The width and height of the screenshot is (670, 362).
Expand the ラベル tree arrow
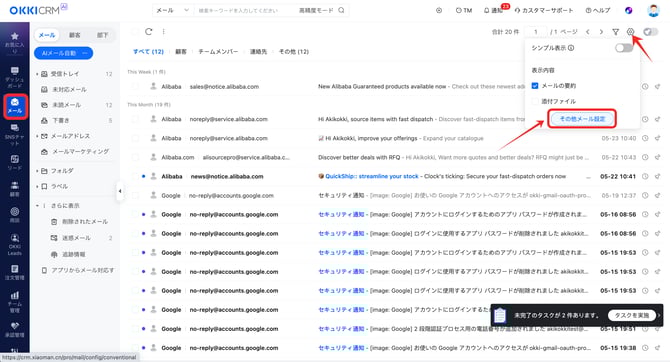pos(37,186)
